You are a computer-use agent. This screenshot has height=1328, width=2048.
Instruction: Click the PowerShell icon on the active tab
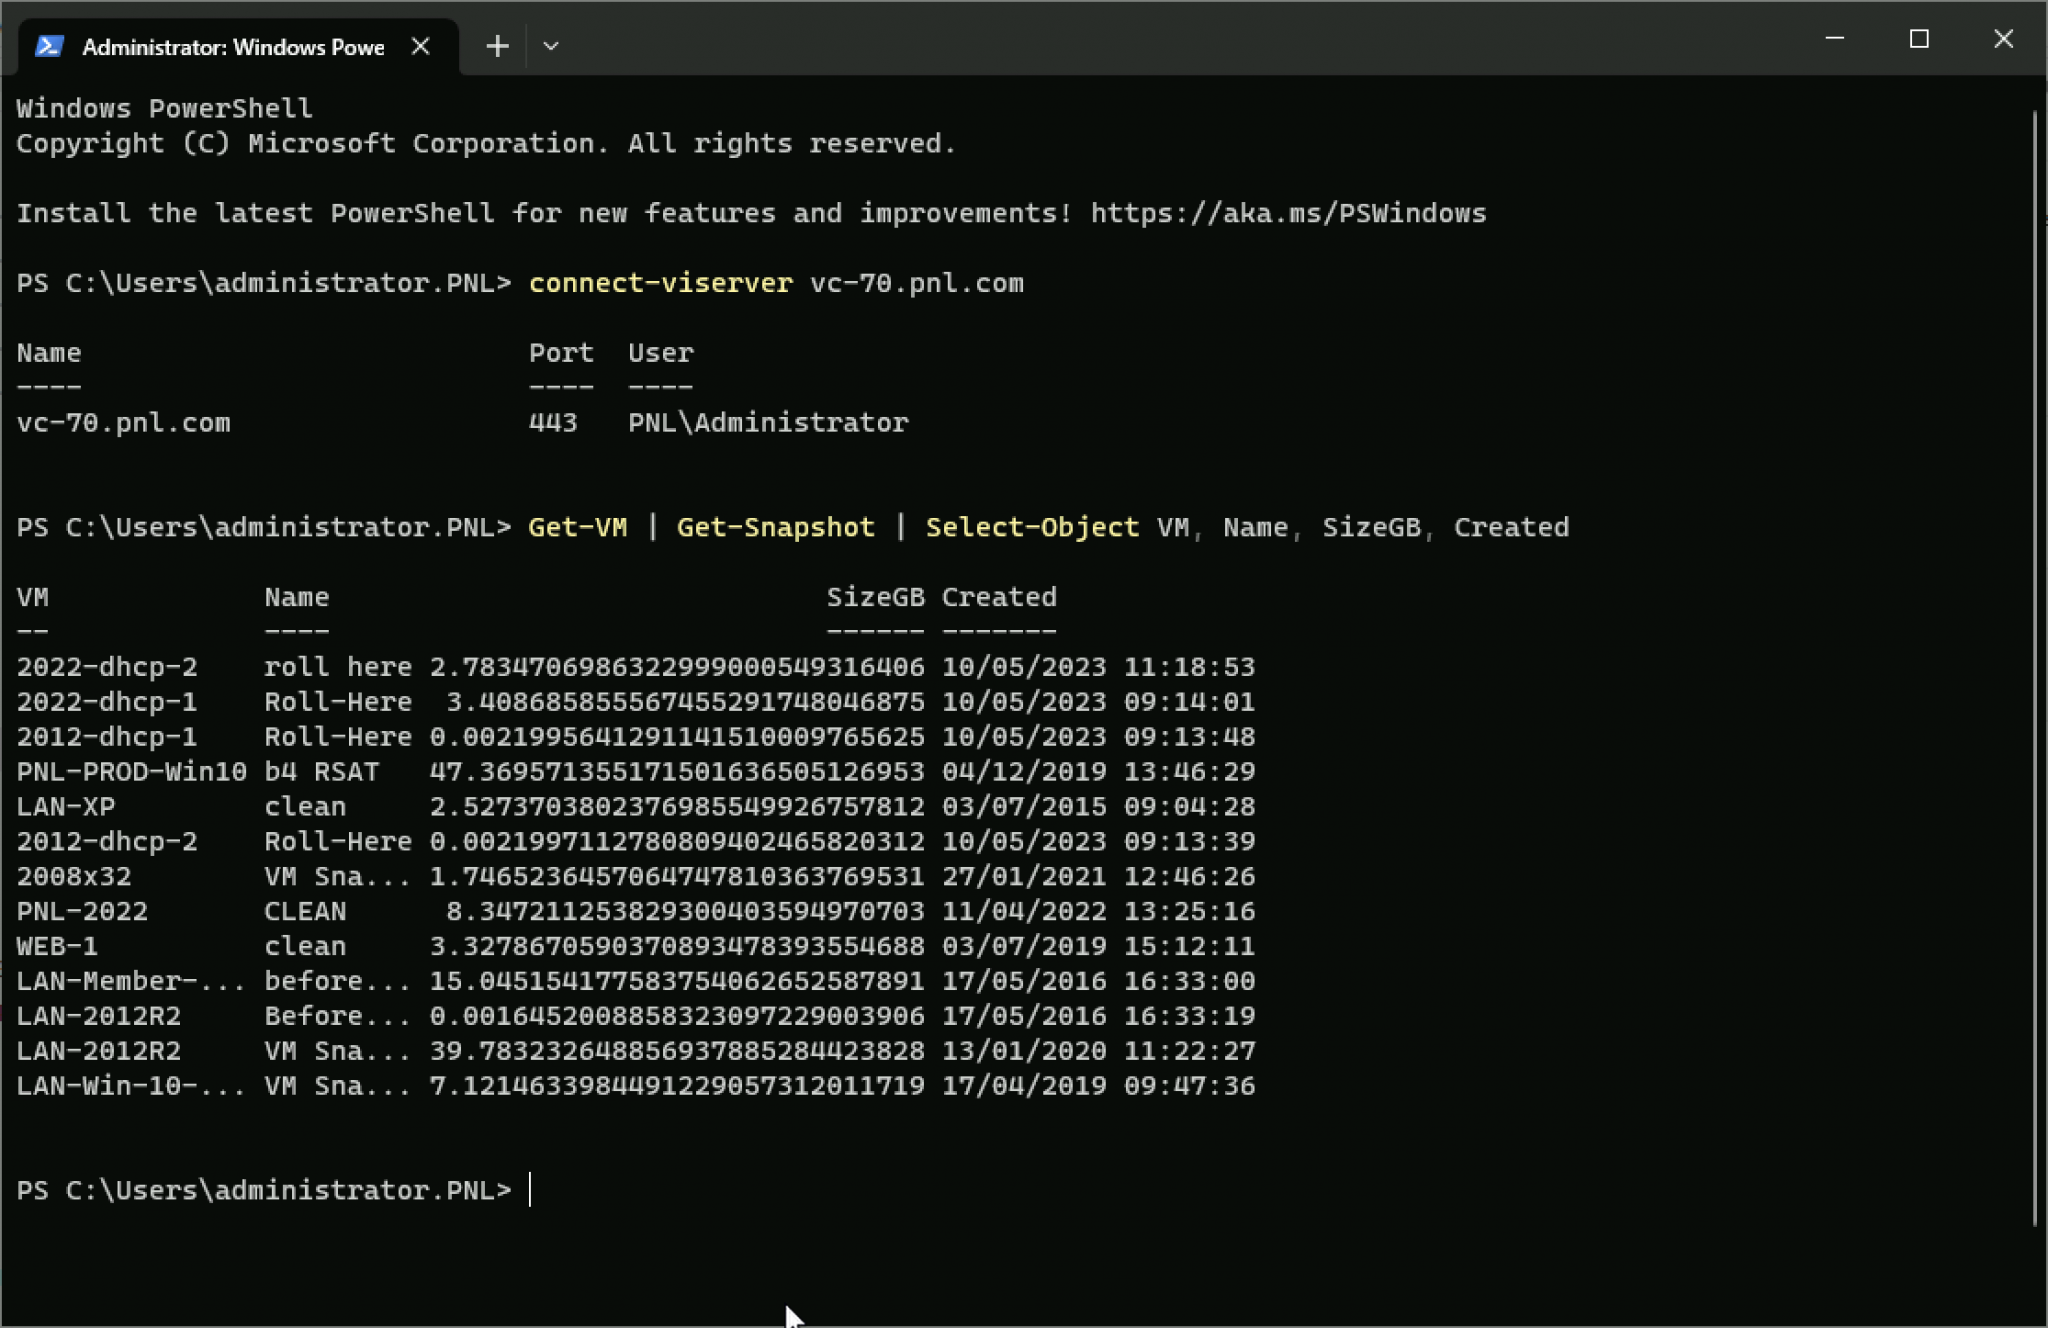[x=51, y=45]
